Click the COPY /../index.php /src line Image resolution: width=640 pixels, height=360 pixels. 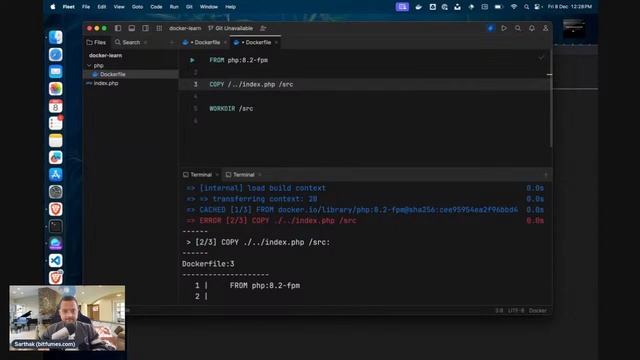(x=251, y=84)
